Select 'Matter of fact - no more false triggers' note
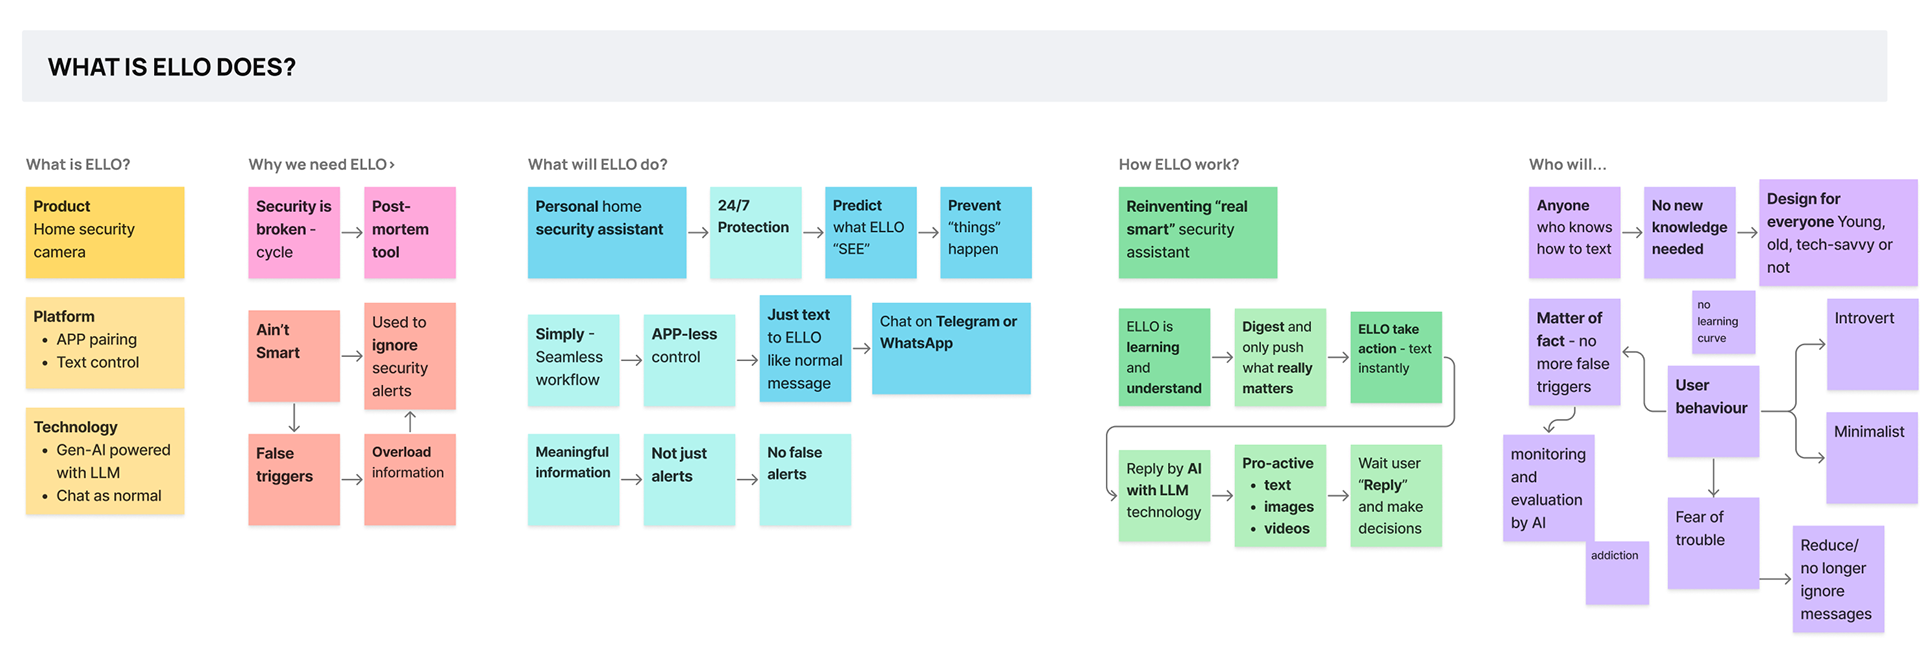 pos(1574,352)
